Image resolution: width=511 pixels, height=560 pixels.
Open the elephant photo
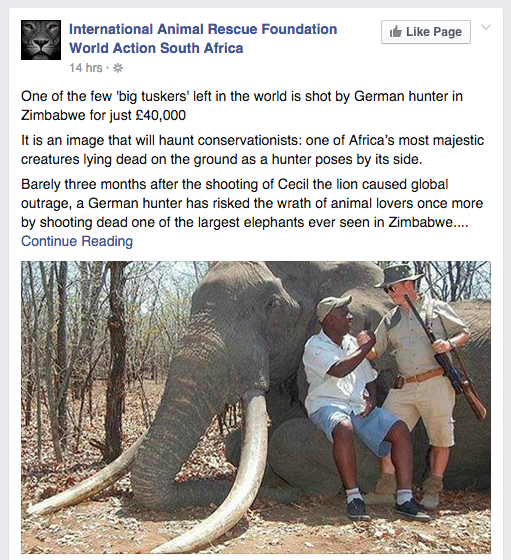point(256,407)
